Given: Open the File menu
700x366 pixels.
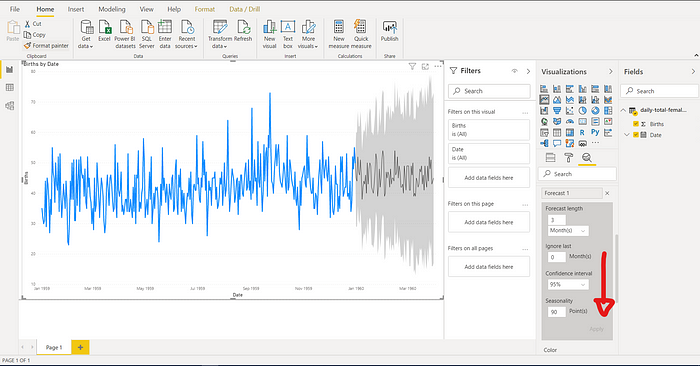Looking at the screenshot, I should (15, 9).
